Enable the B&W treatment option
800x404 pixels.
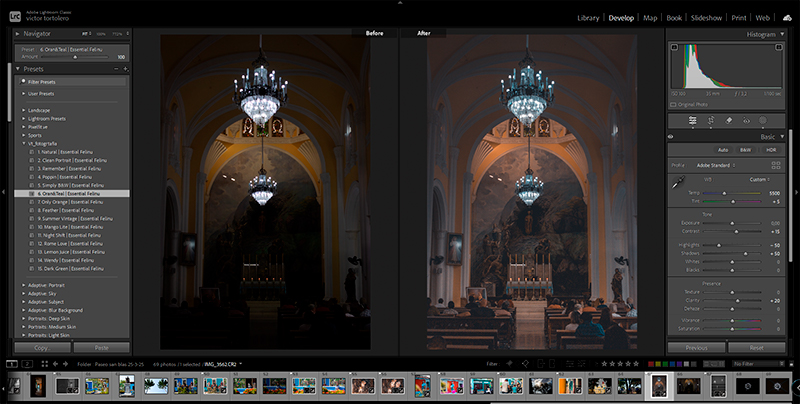click(x=745, y=150)
